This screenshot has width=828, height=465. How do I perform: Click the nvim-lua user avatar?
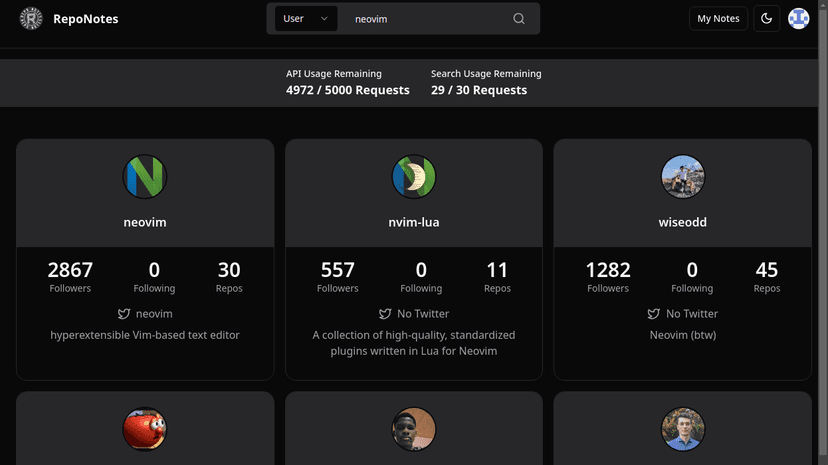coord(413,176)
